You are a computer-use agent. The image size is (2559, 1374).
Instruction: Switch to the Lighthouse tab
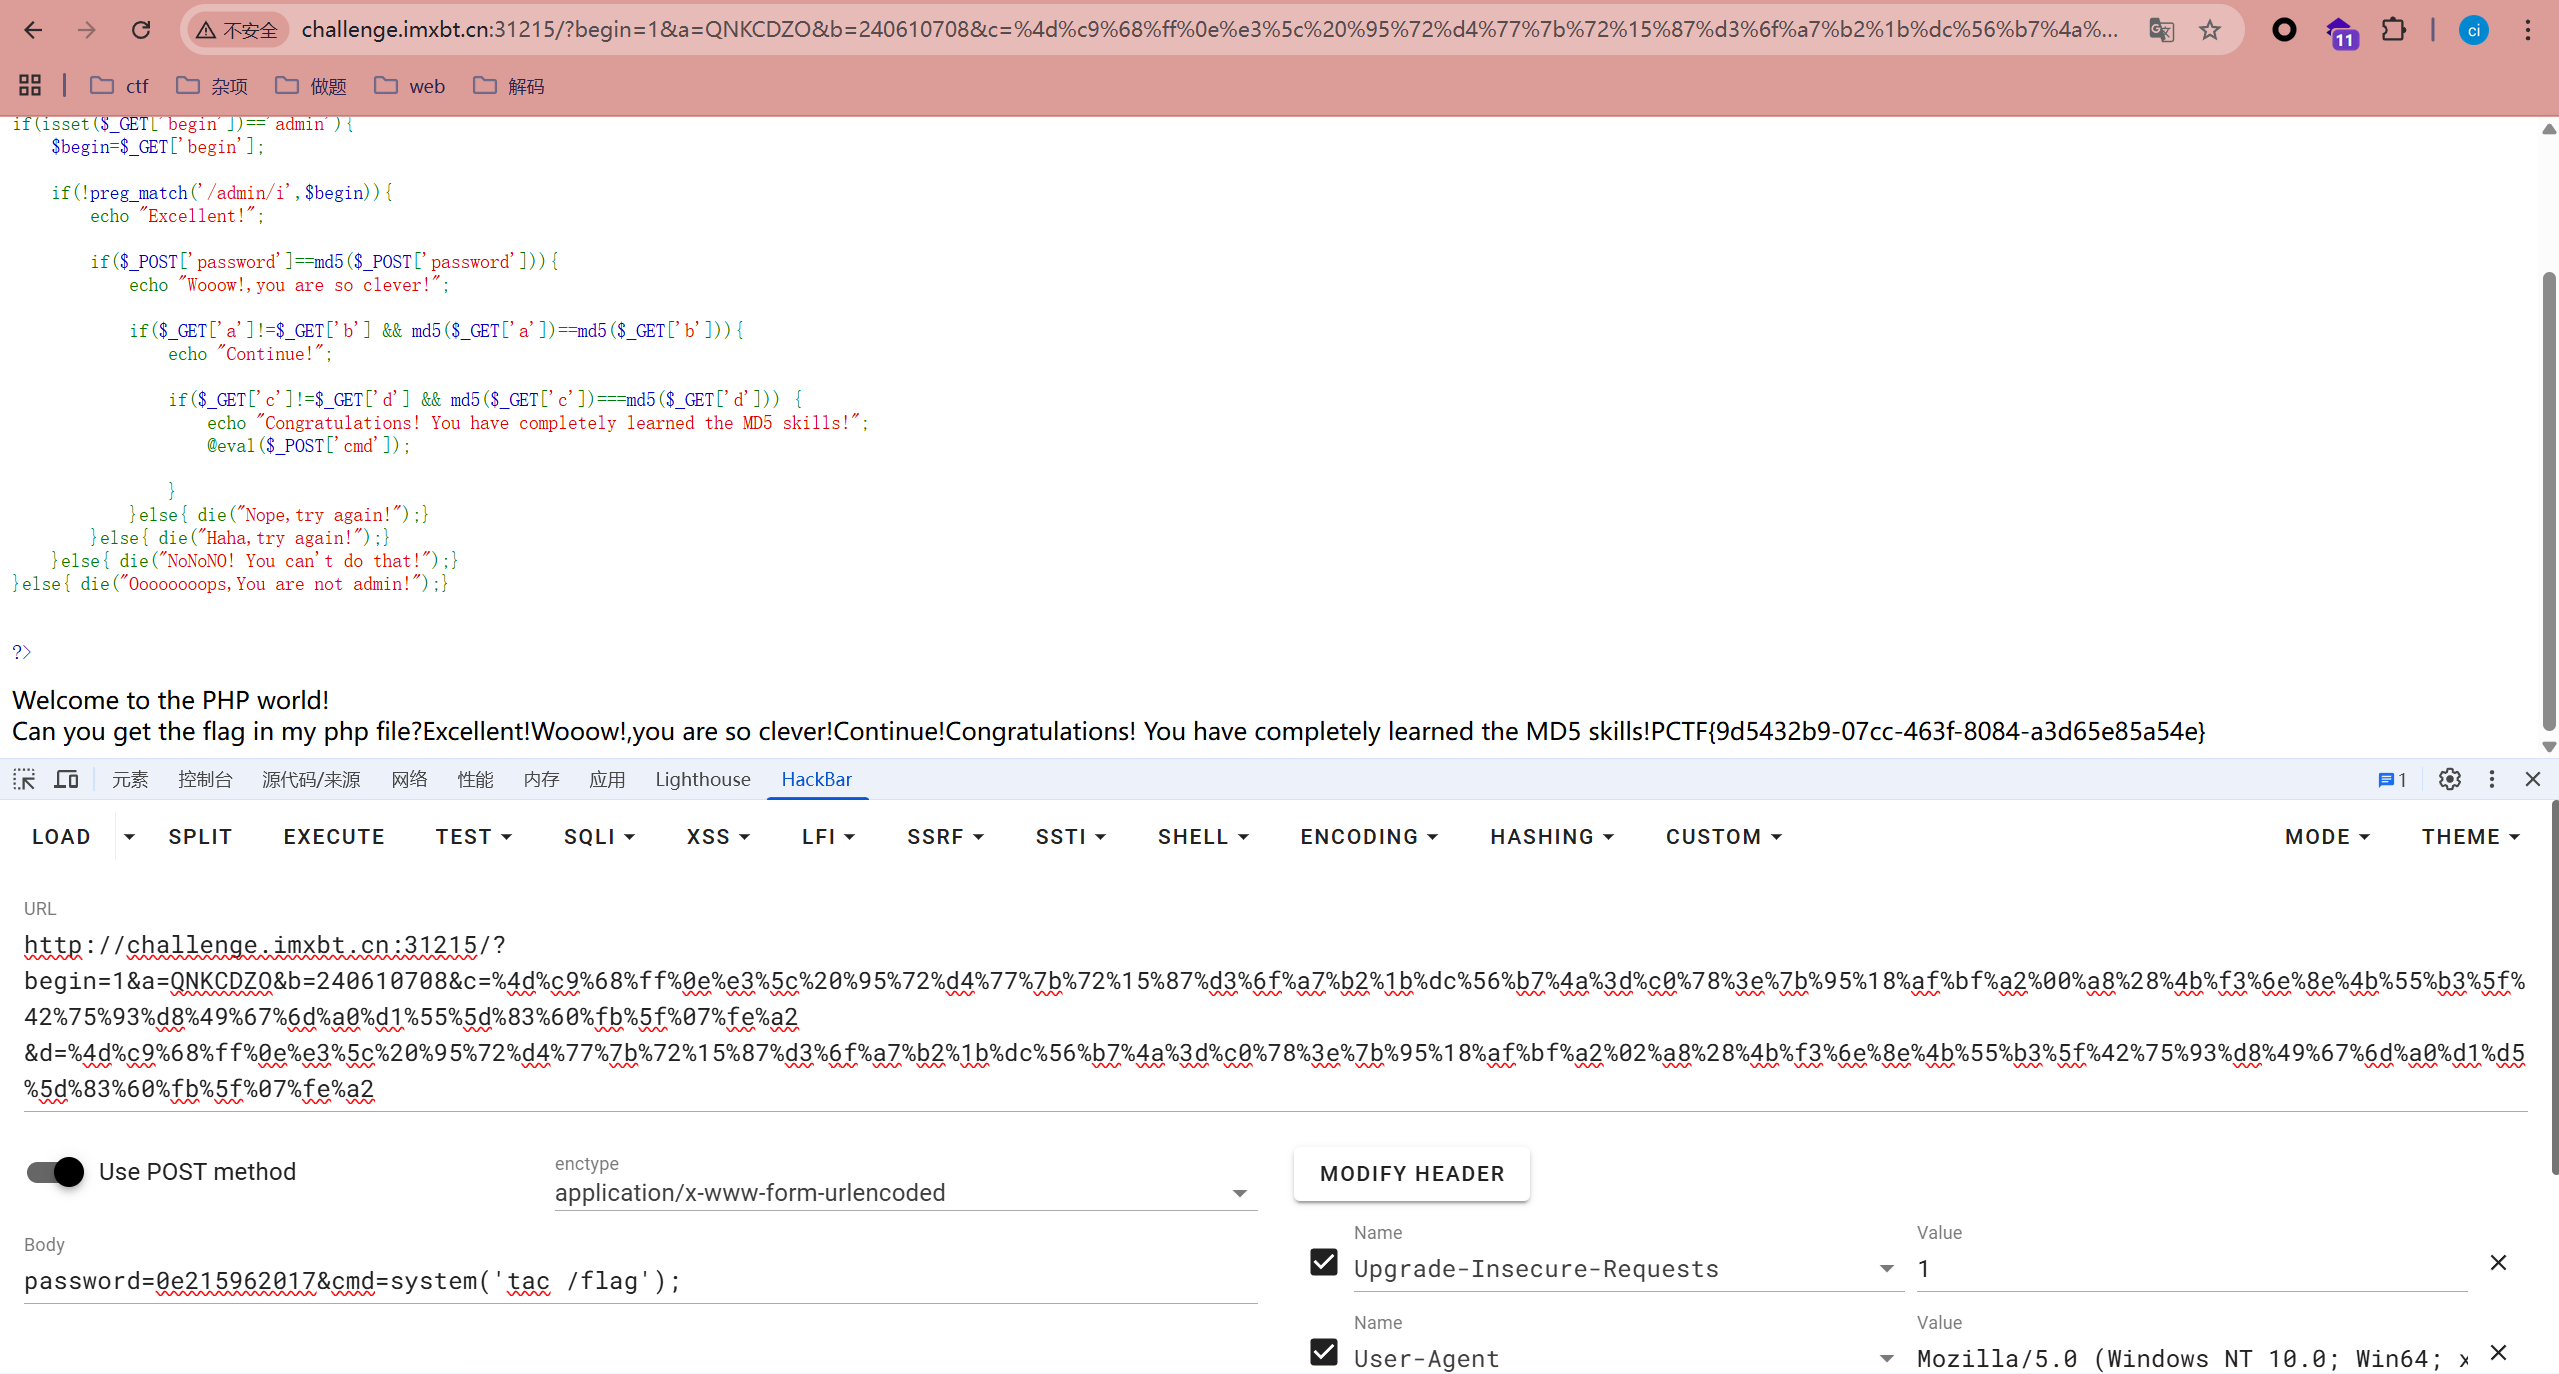[x=702, y=779]
